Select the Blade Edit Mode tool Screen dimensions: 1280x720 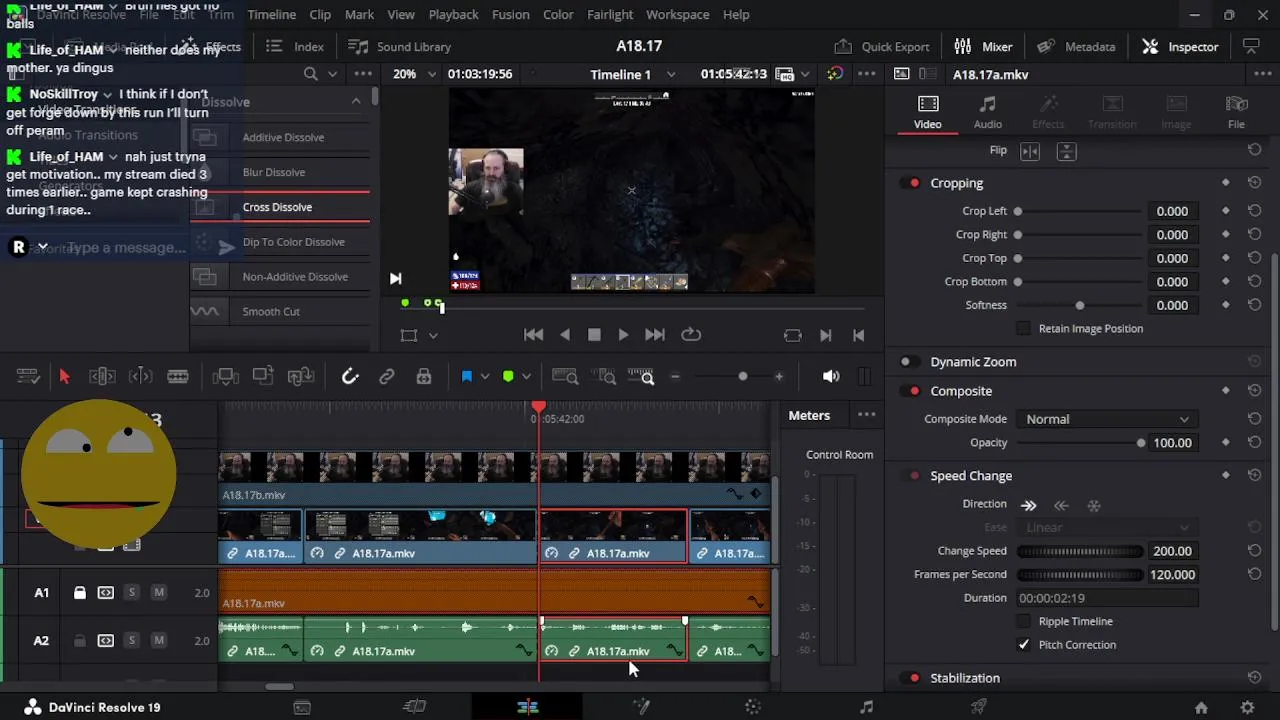point(178,377)
